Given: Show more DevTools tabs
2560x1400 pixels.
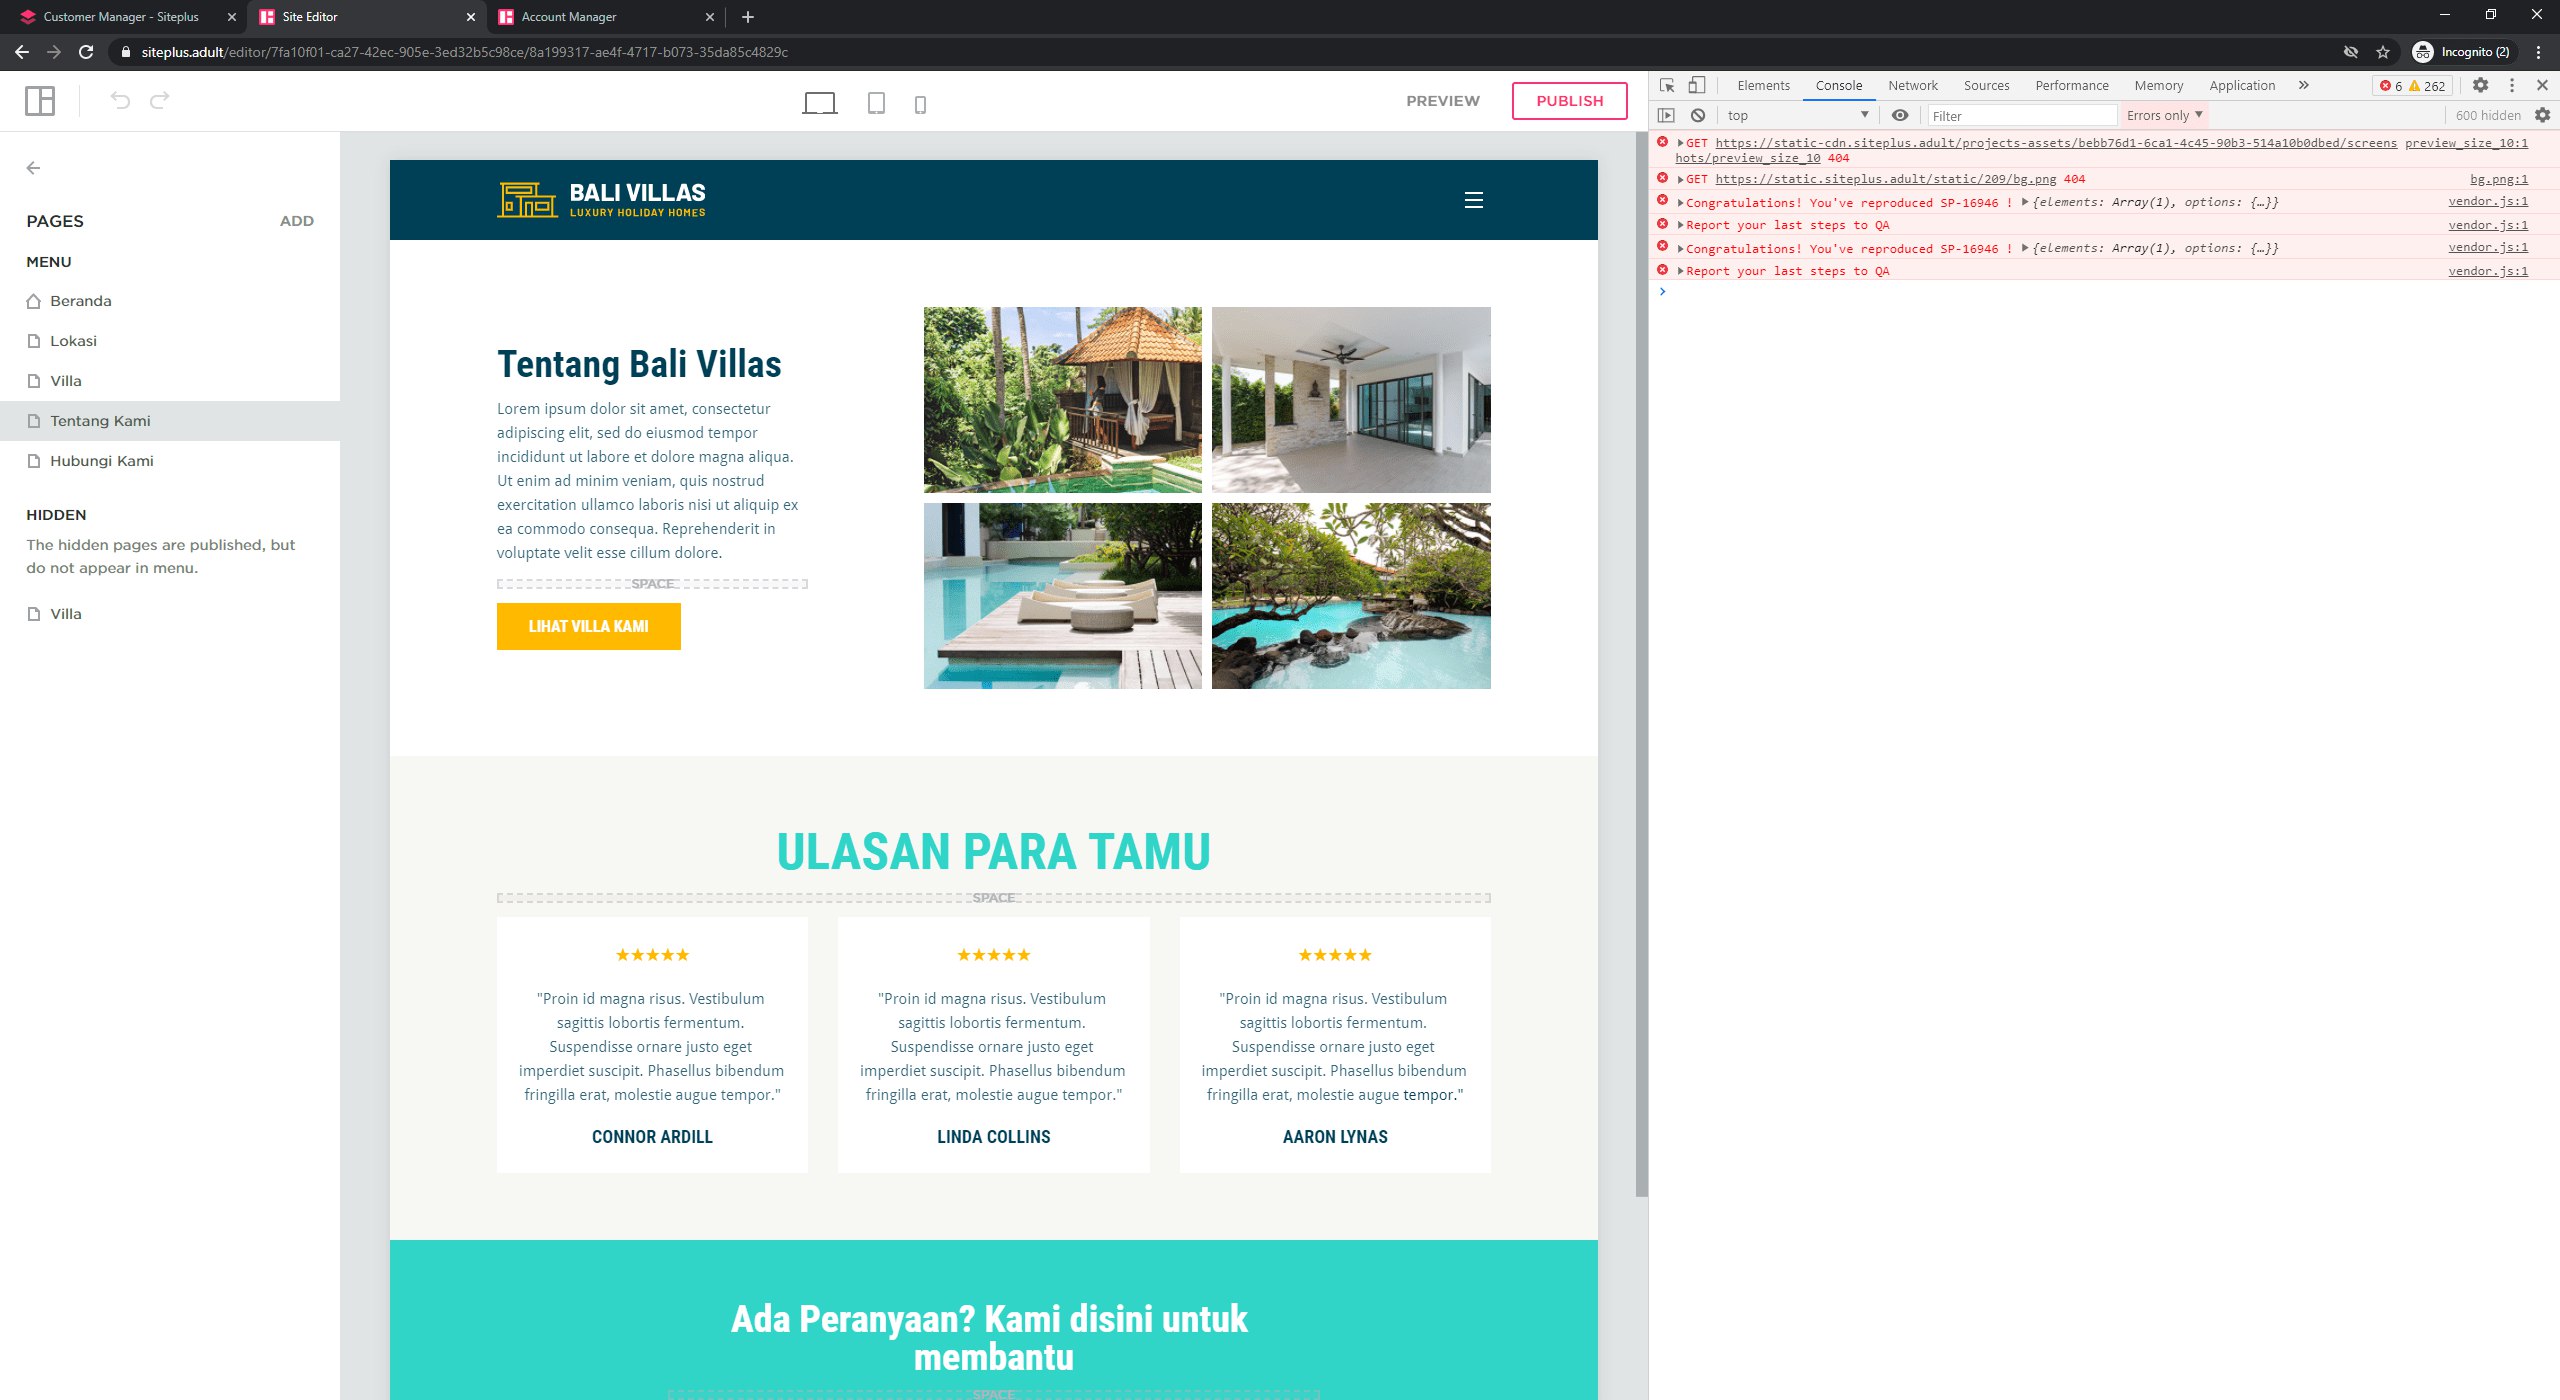Looking at the screenshot, I should 2303,85.
